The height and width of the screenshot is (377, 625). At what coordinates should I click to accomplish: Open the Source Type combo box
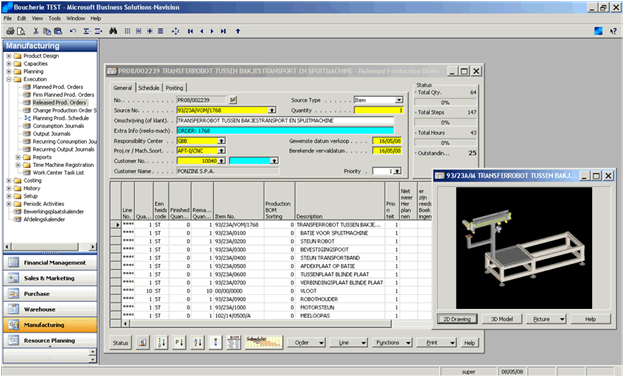pos(399,100)
